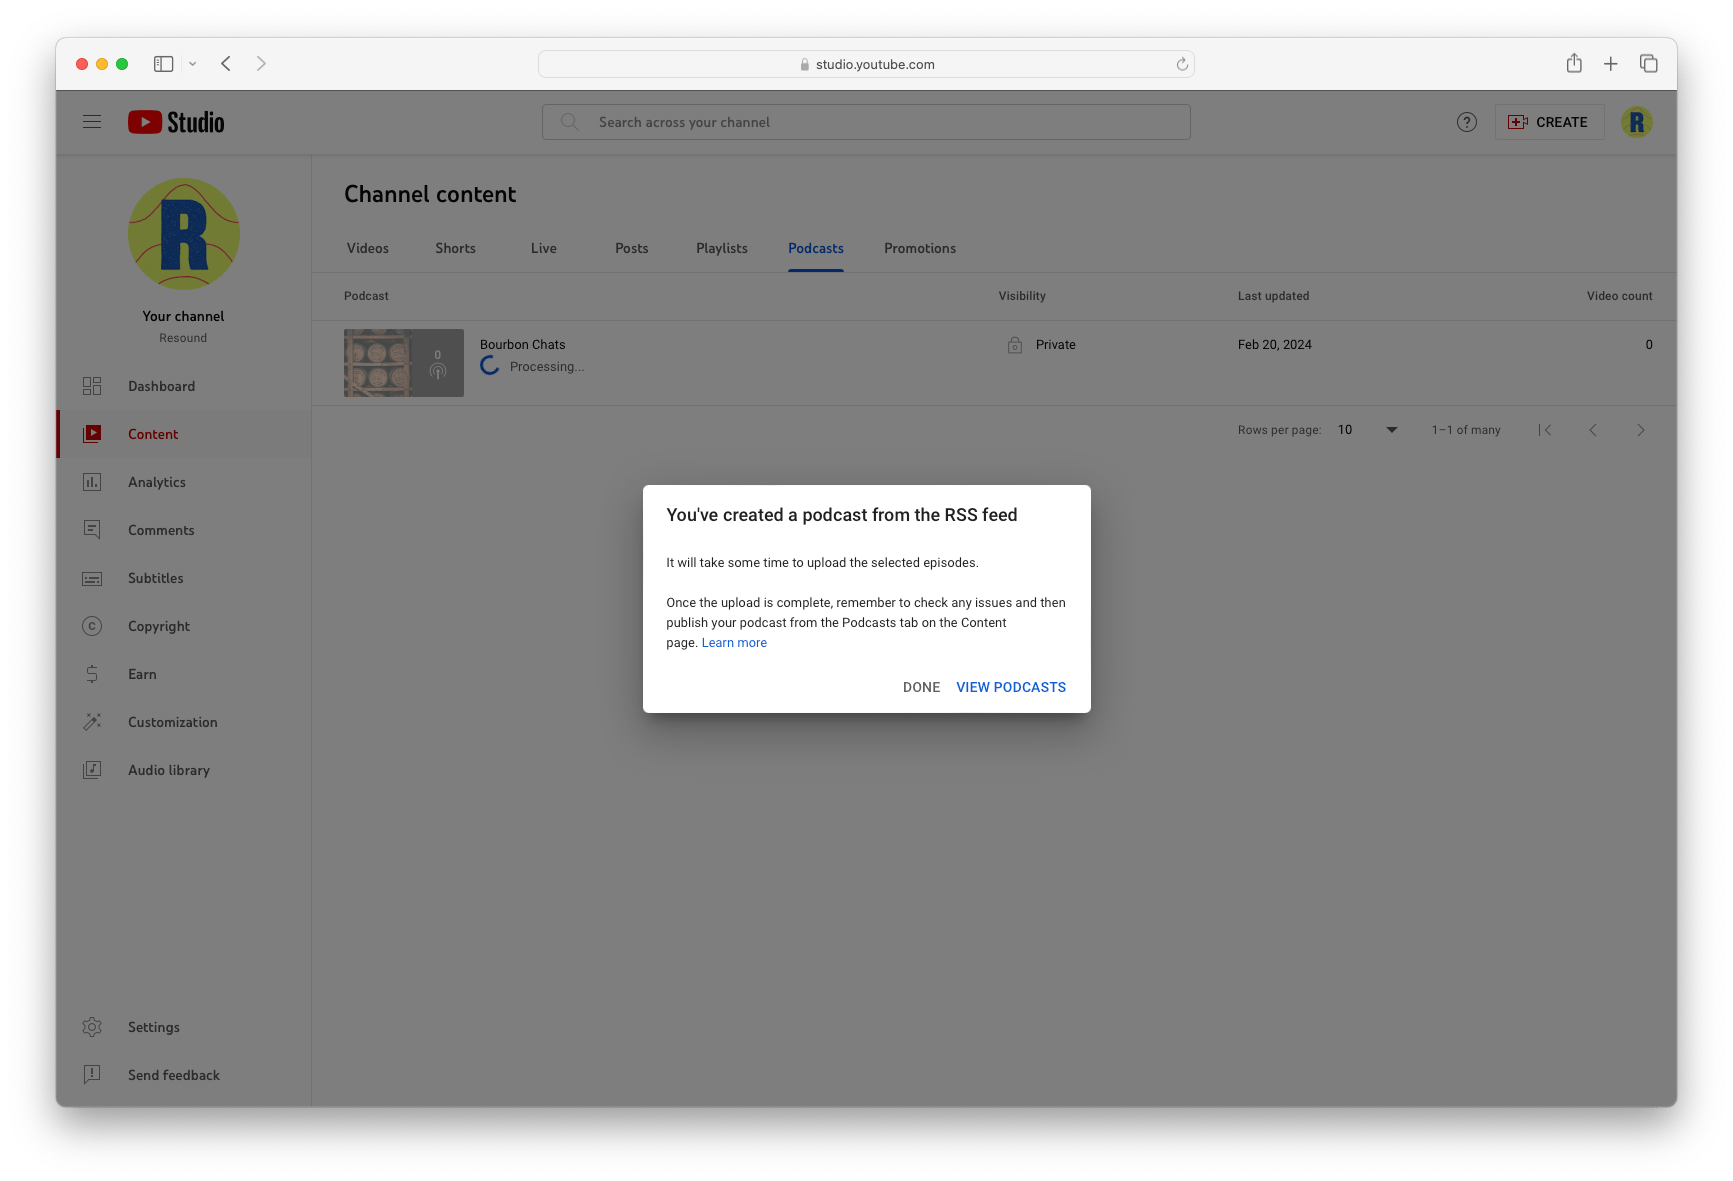The width and height of the screenshot is (1733, 1181).
Task: Open a new Safari tab
Action: click(x=1611, y=64)
